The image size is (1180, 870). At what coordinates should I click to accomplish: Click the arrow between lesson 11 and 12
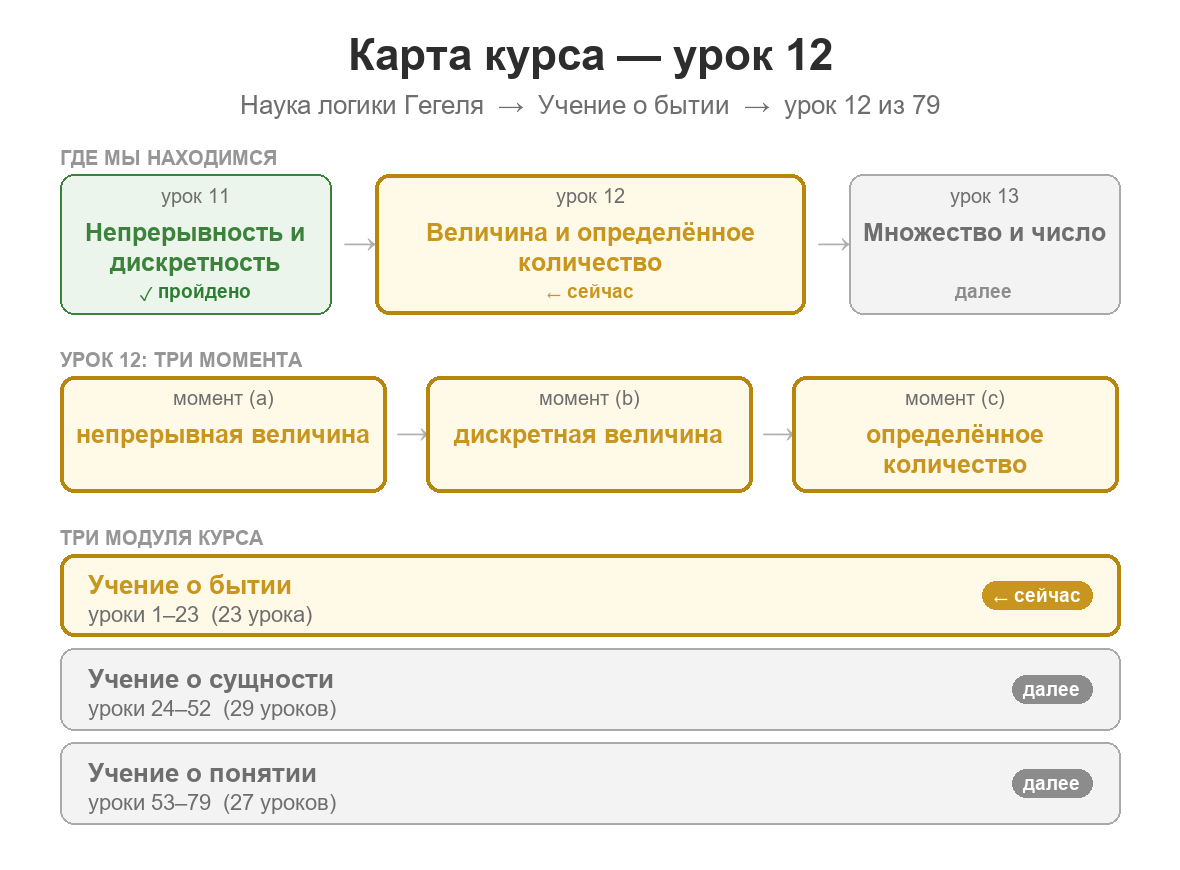click(x=360, y=244)
